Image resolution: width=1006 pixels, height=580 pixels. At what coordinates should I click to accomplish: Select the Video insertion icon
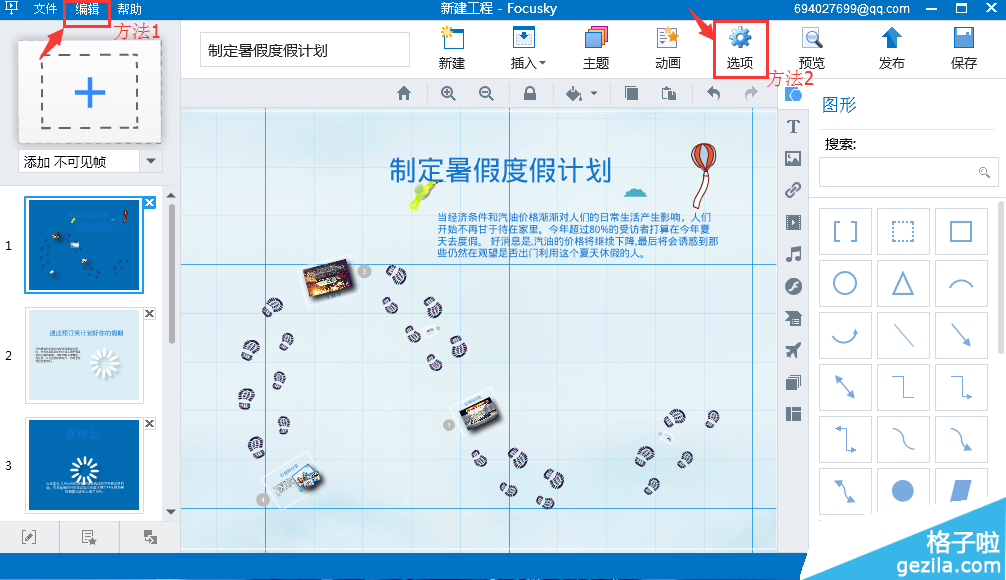tap(793, 222)
